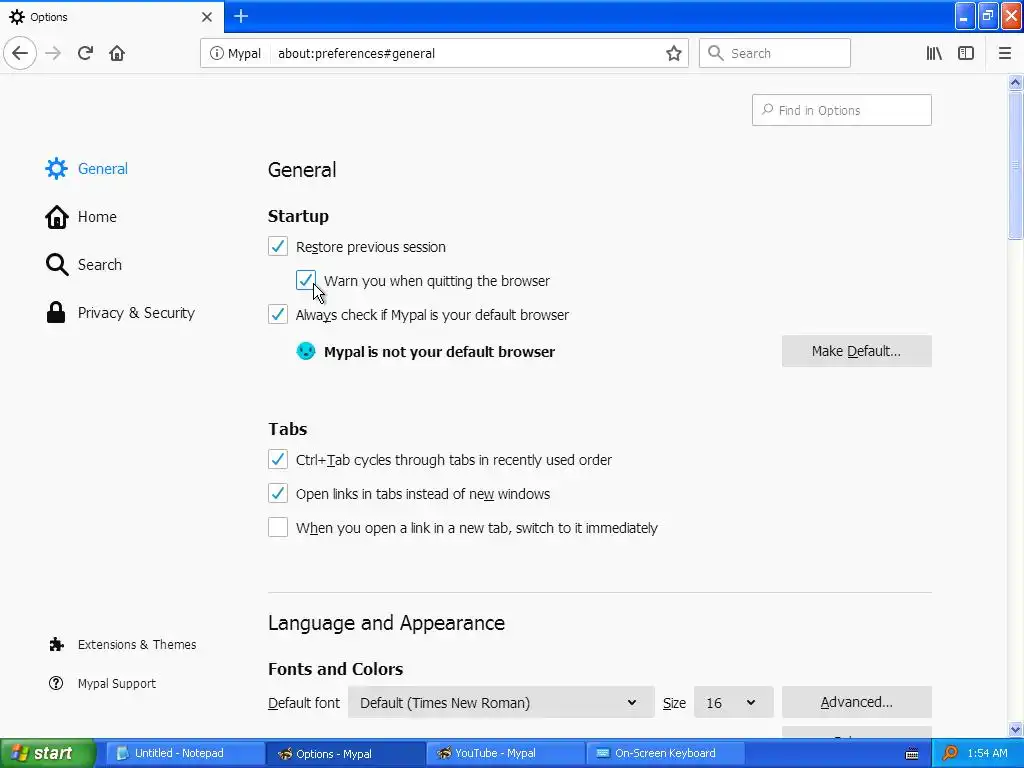Click the sad face default browser icon
The width and height of the screenshot is (1024, 768).
click(x=306, y=351)
